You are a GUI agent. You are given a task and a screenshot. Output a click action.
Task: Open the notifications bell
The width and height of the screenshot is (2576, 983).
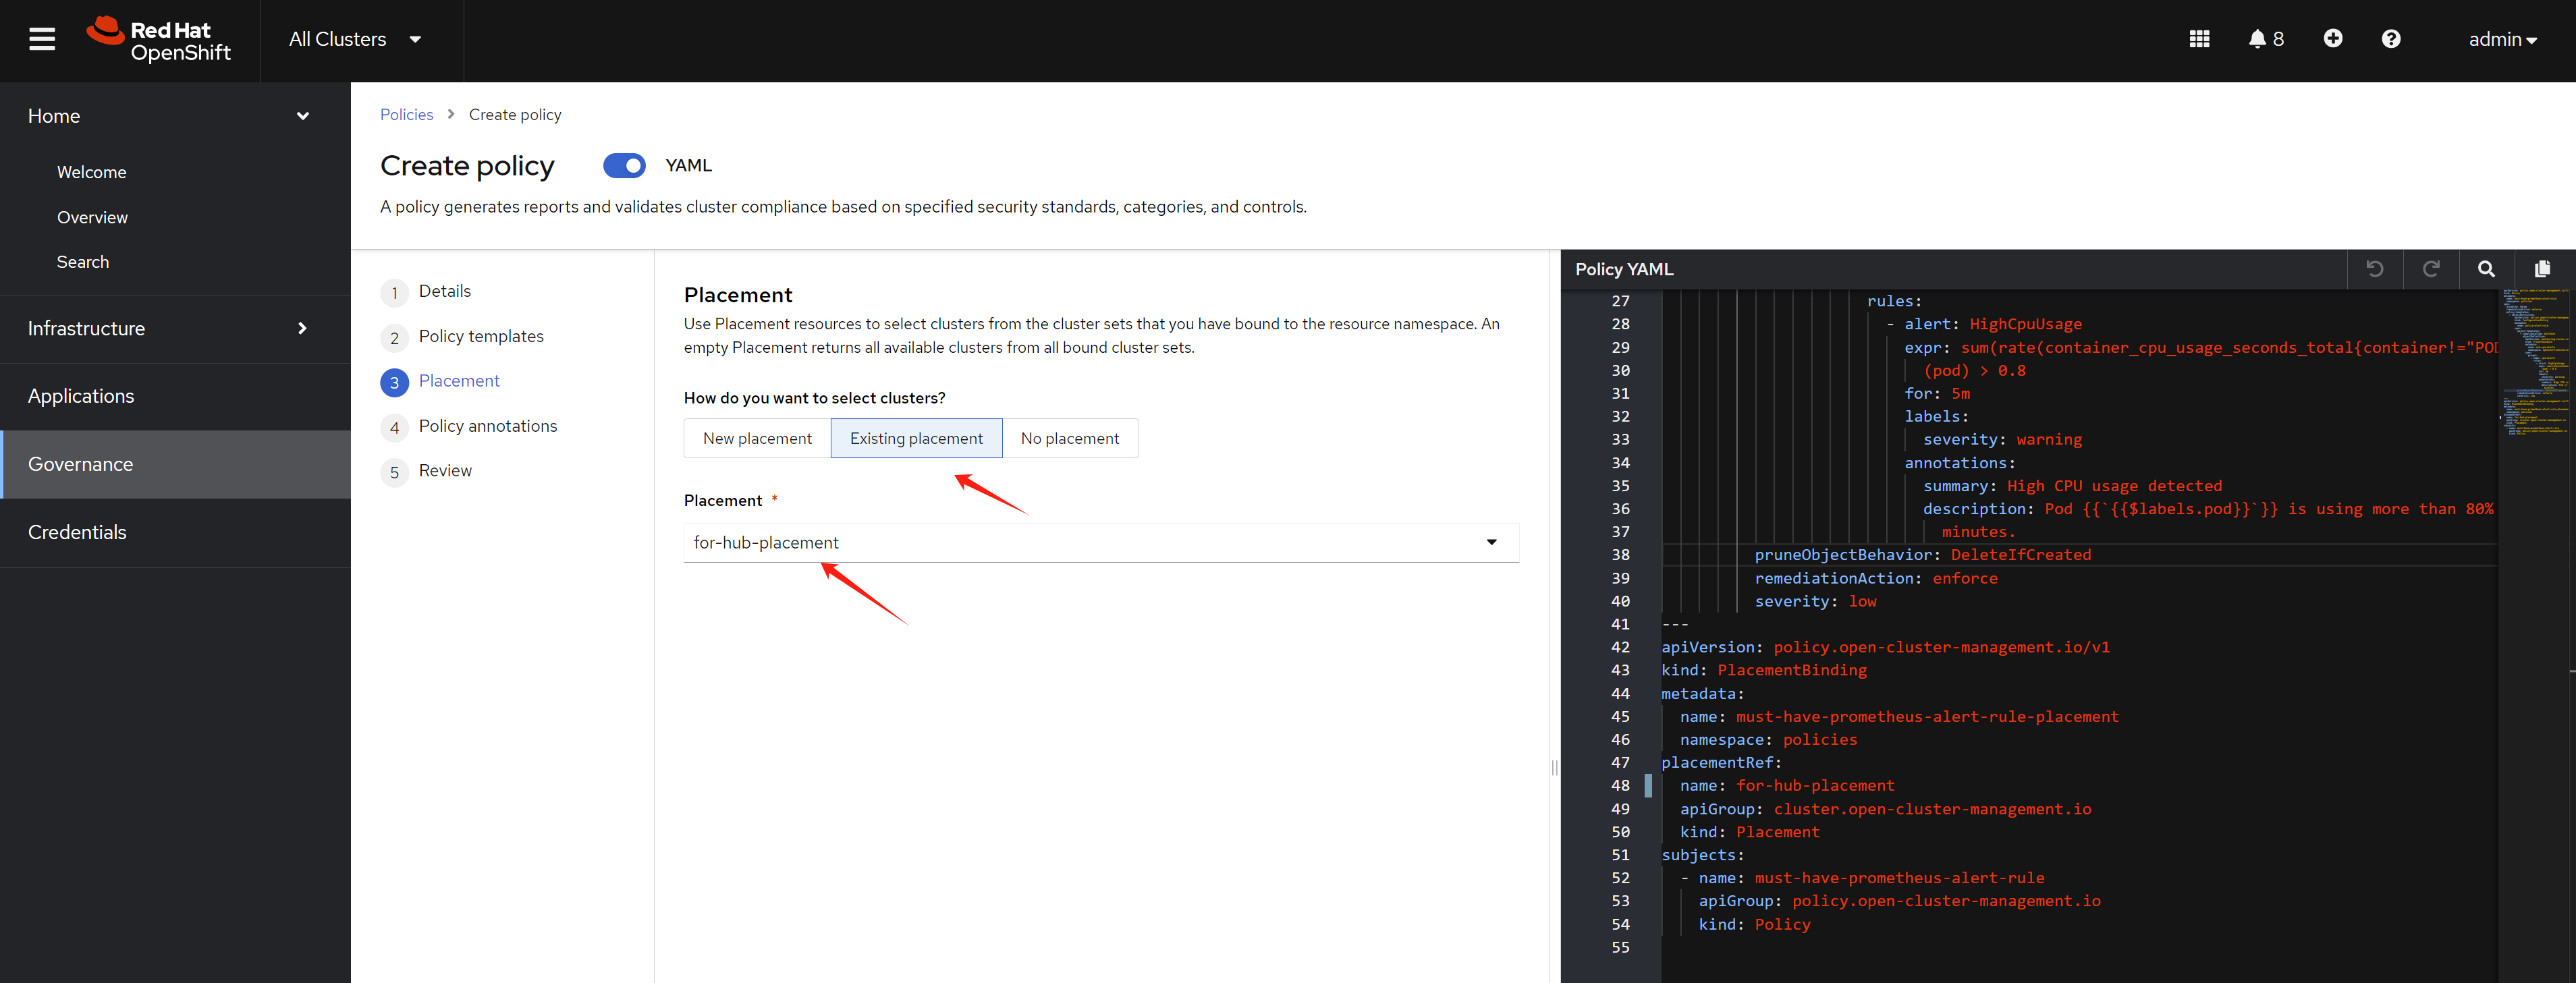pyautogui.click(x=2265, y=39)
